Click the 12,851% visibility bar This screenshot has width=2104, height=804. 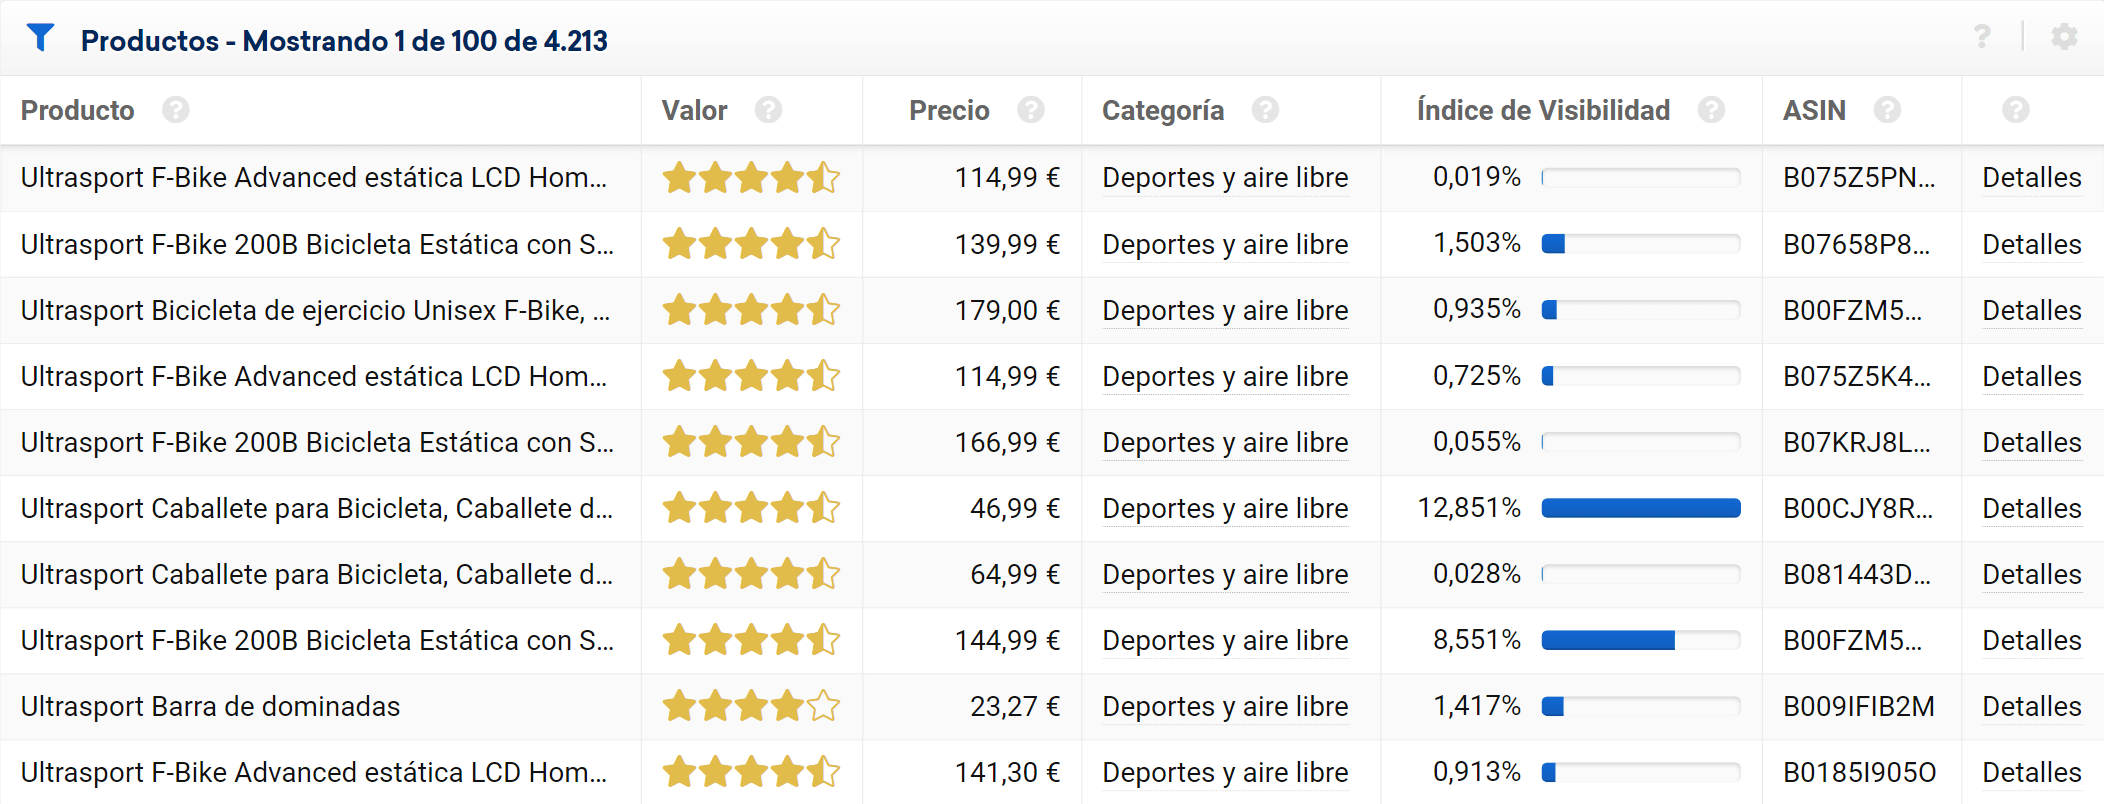click(1640, 509)
